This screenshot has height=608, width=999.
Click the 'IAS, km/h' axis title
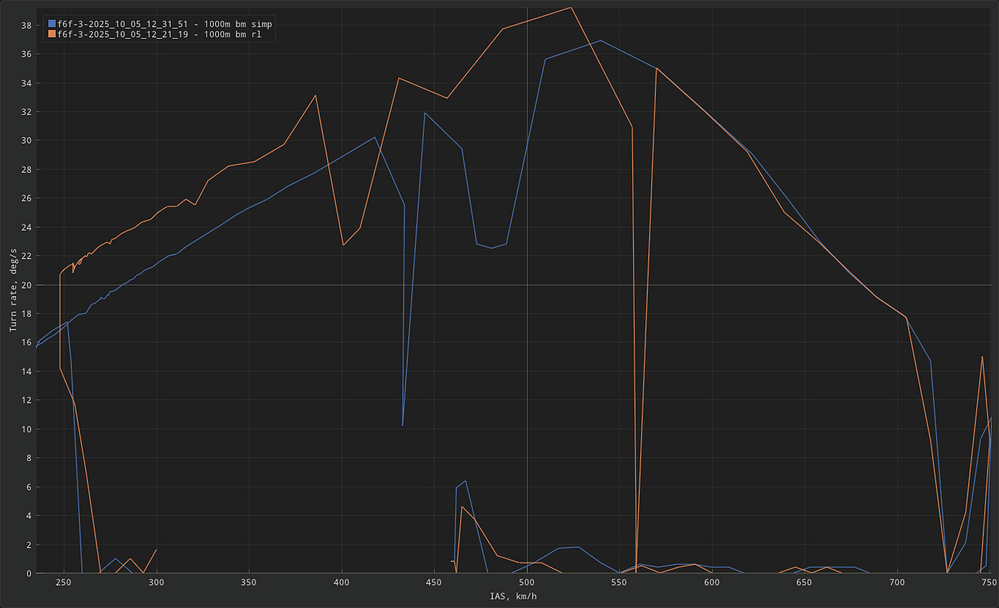click(512, 597)
